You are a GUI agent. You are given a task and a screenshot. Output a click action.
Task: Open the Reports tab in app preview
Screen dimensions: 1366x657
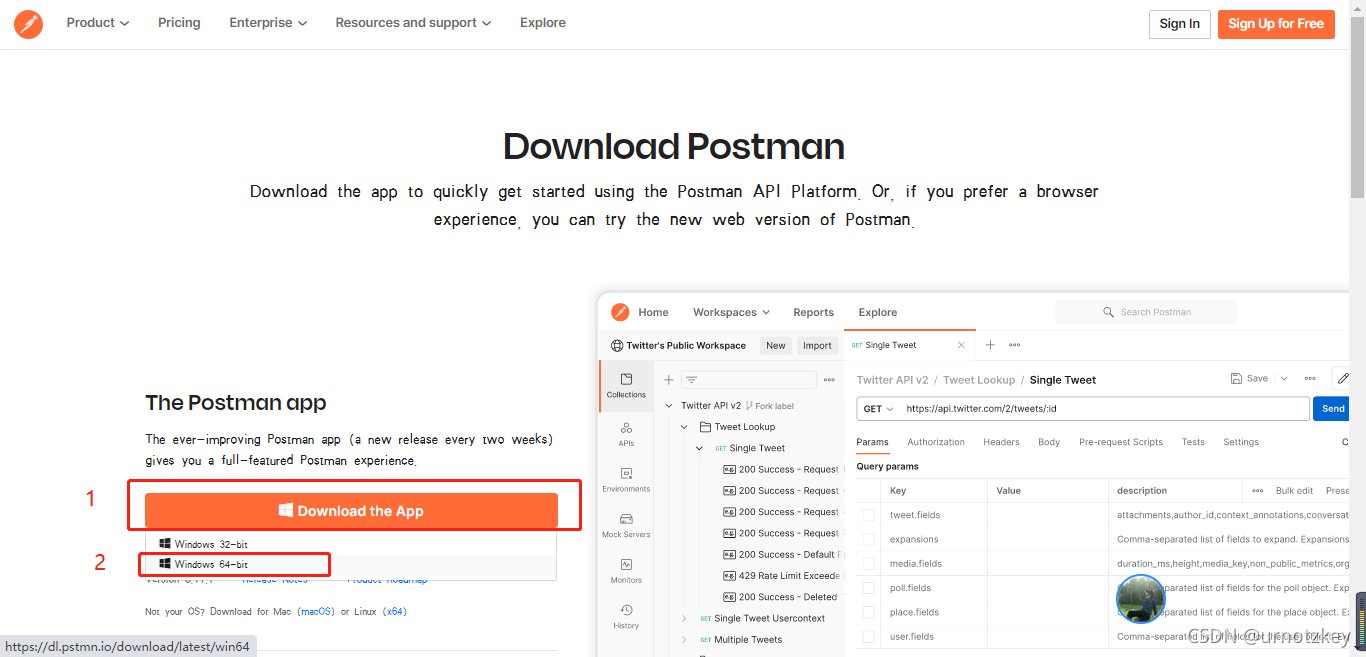coord(813,312)
